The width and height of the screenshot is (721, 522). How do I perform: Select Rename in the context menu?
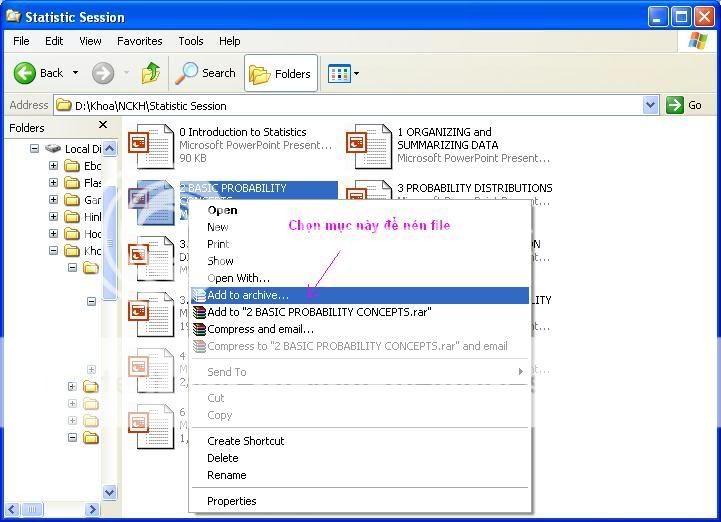tap(226, 475)
